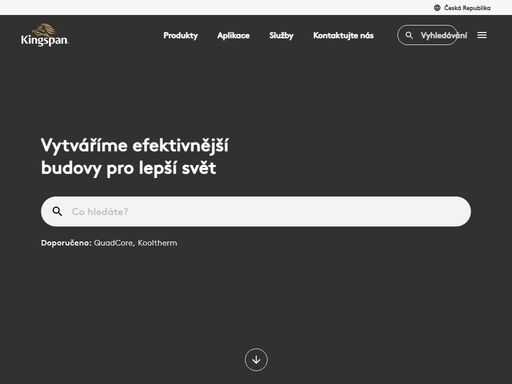This screenshot has height=384, width=512.
Task: Click headline line 'Vytváříme efektivnější'
Action: point(135,146)
